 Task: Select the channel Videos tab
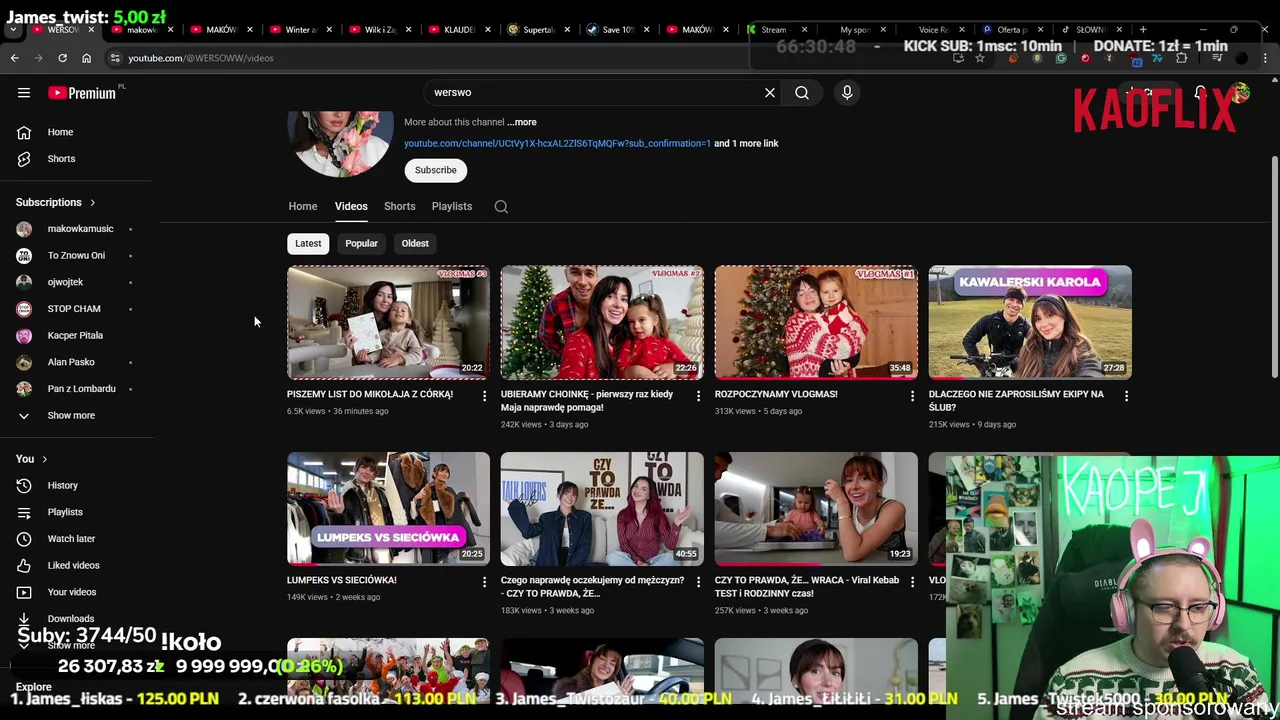tap(351, 207)
